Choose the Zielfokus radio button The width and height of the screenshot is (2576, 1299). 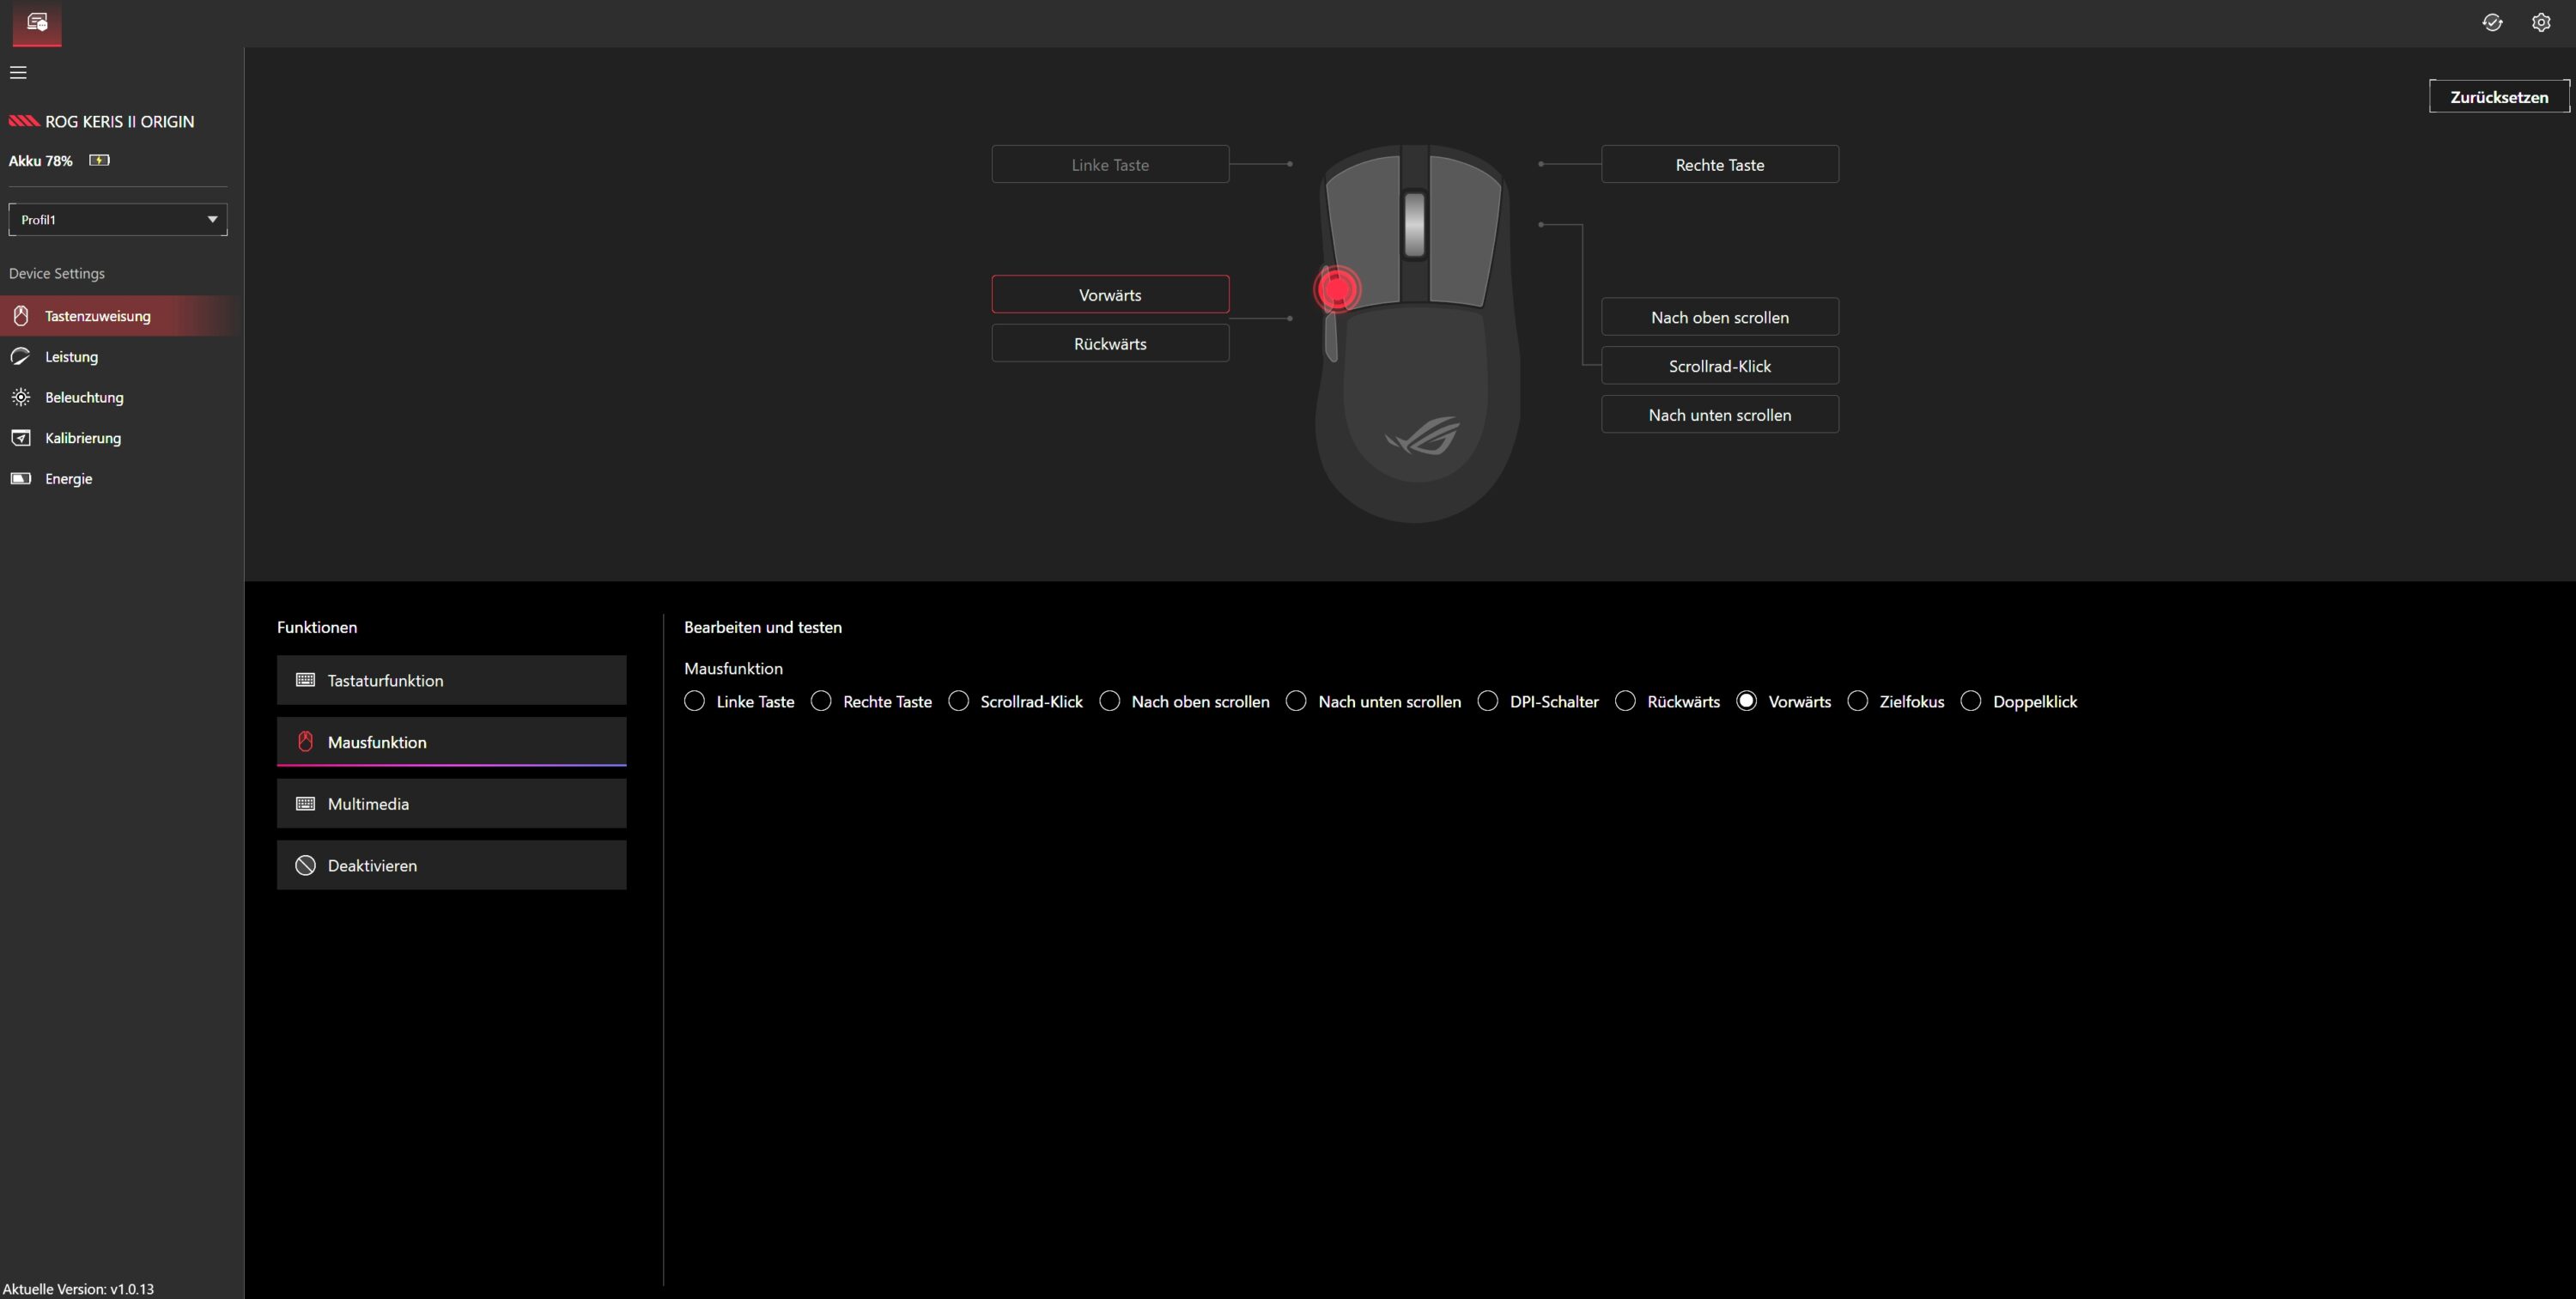coord(1858,701)
